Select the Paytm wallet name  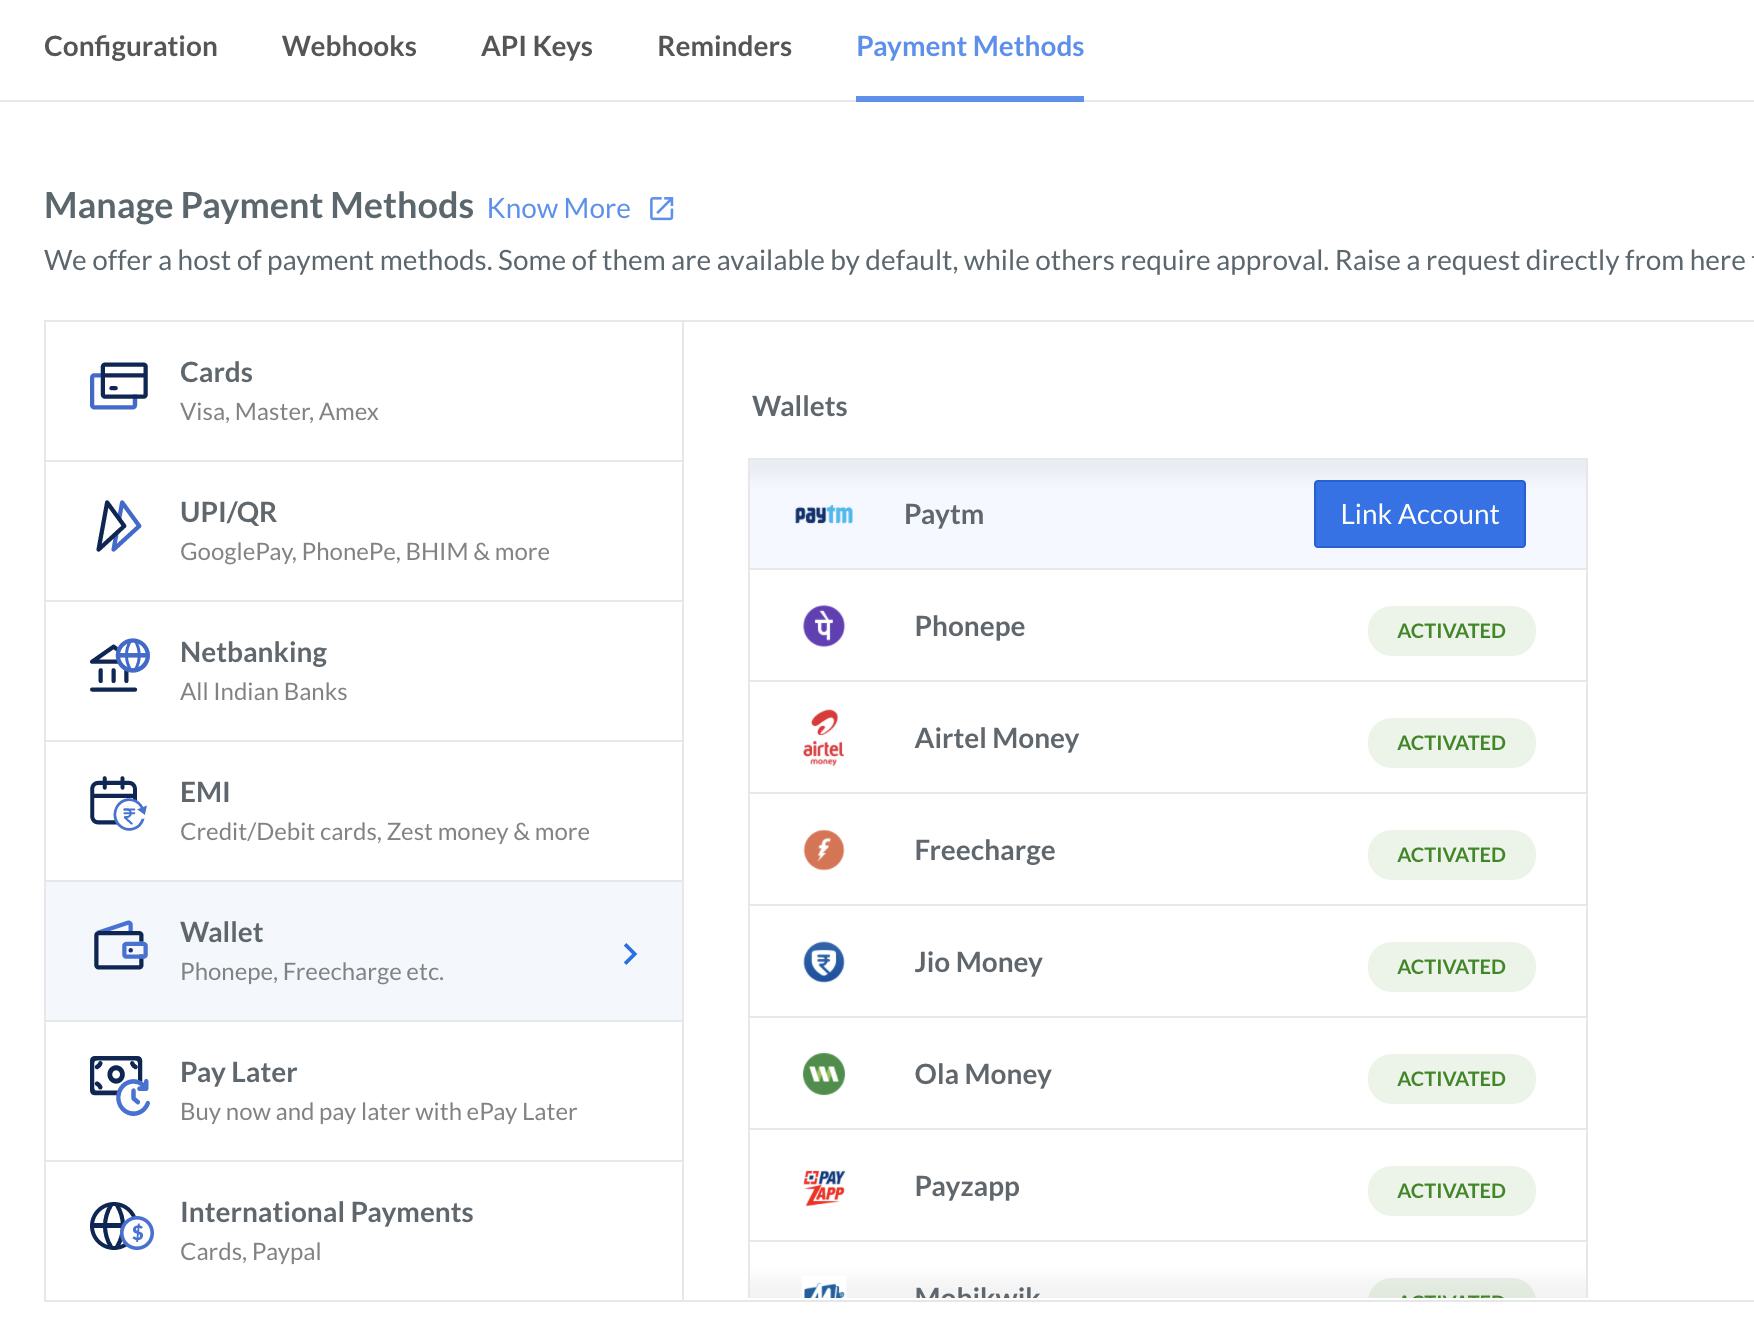pos(944,514)
